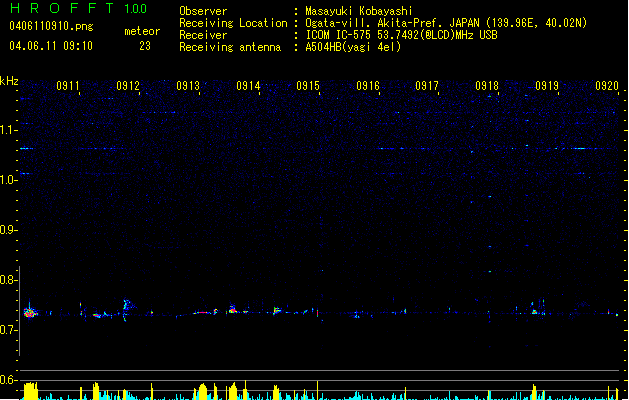This screenshot has width=629, height=400.
Task: Click the bright red meteor echo at spectrogram start
Action: coord(30,312)
